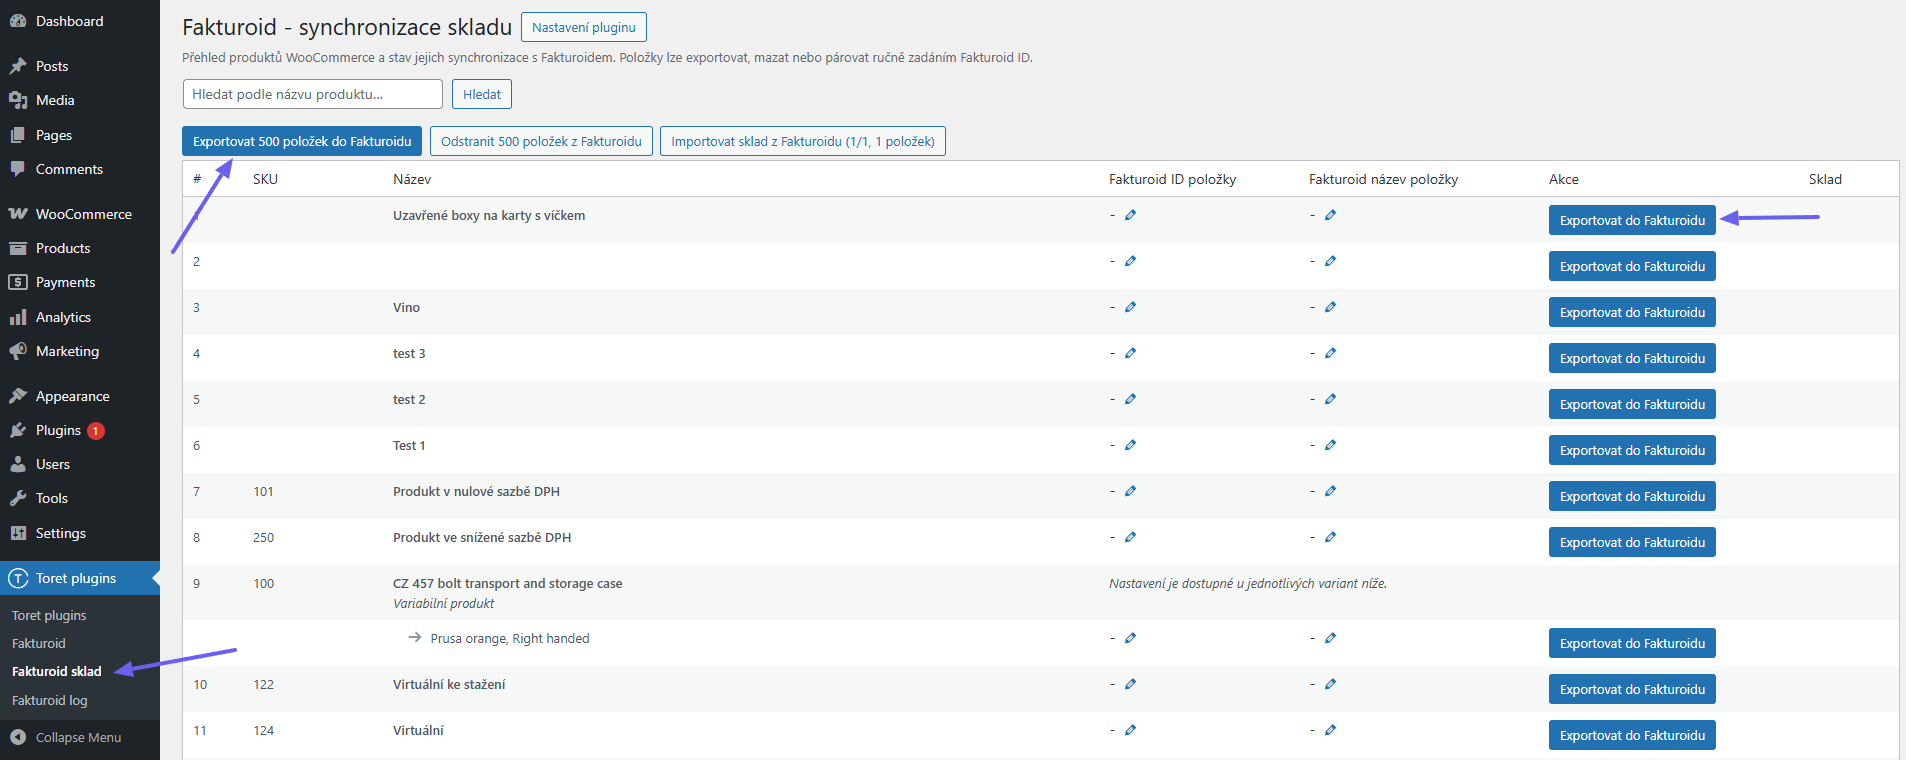The height and width of the screenshot is (760, 1906).
Task: Open the WooCommerce menu
Action: click(x=84, y=214)
